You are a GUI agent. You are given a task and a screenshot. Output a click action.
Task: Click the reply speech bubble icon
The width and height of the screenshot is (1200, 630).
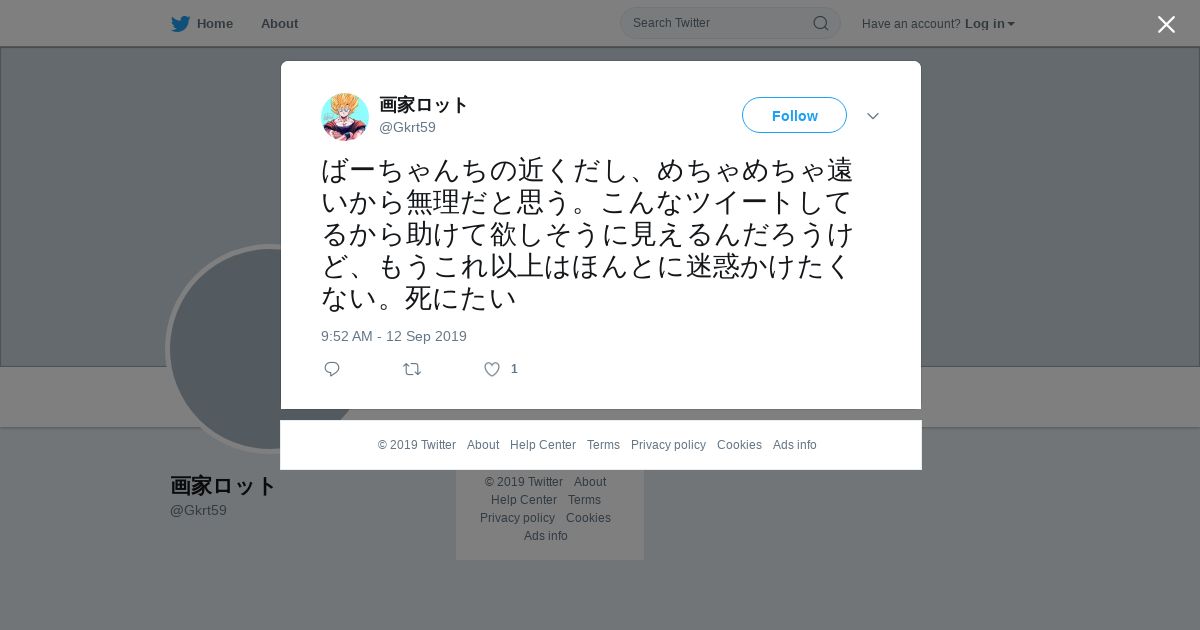pyautogui.click(x=332, y=369)
